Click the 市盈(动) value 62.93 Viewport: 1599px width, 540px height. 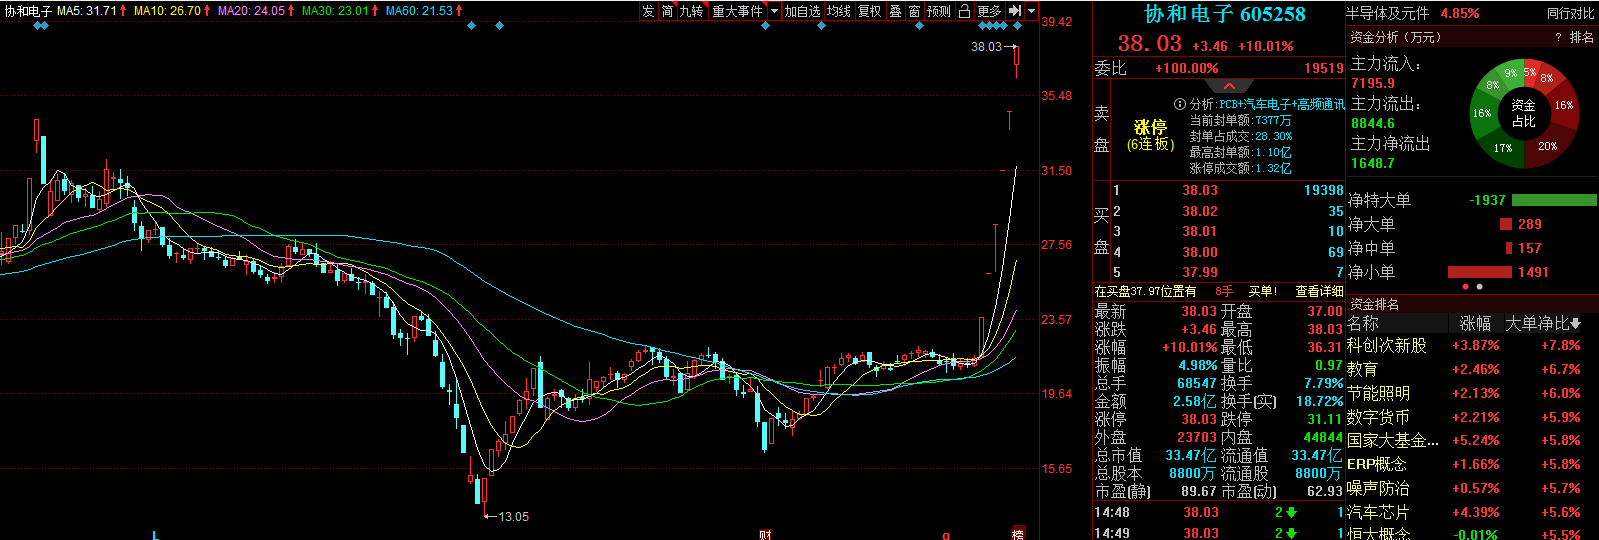[x=1324, y=491]
